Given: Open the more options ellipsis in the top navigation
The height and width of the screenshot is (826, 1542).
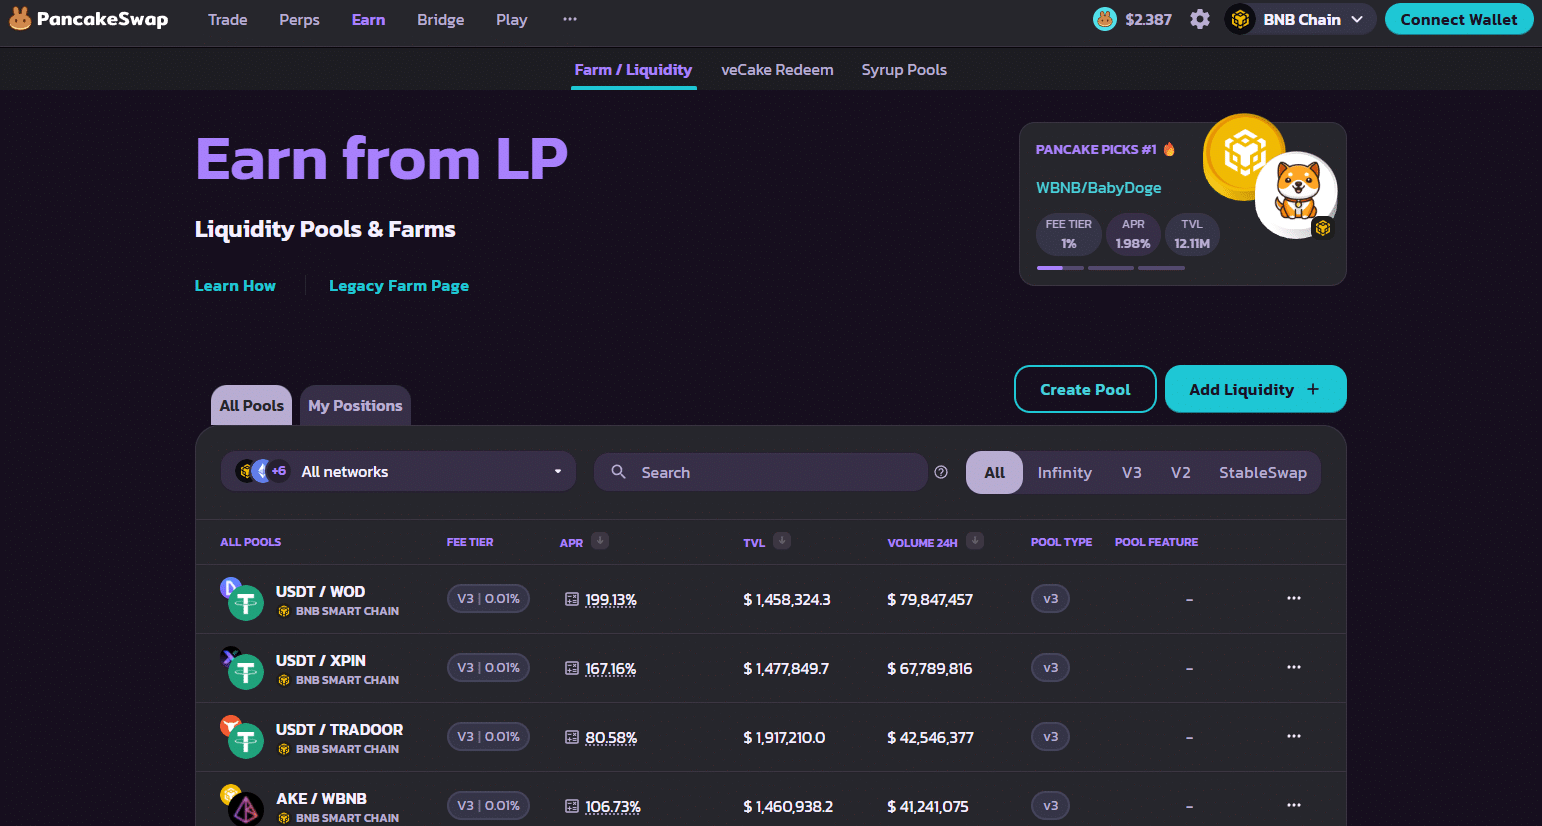Looking at the screenshot, I should (x=570, y=19).
